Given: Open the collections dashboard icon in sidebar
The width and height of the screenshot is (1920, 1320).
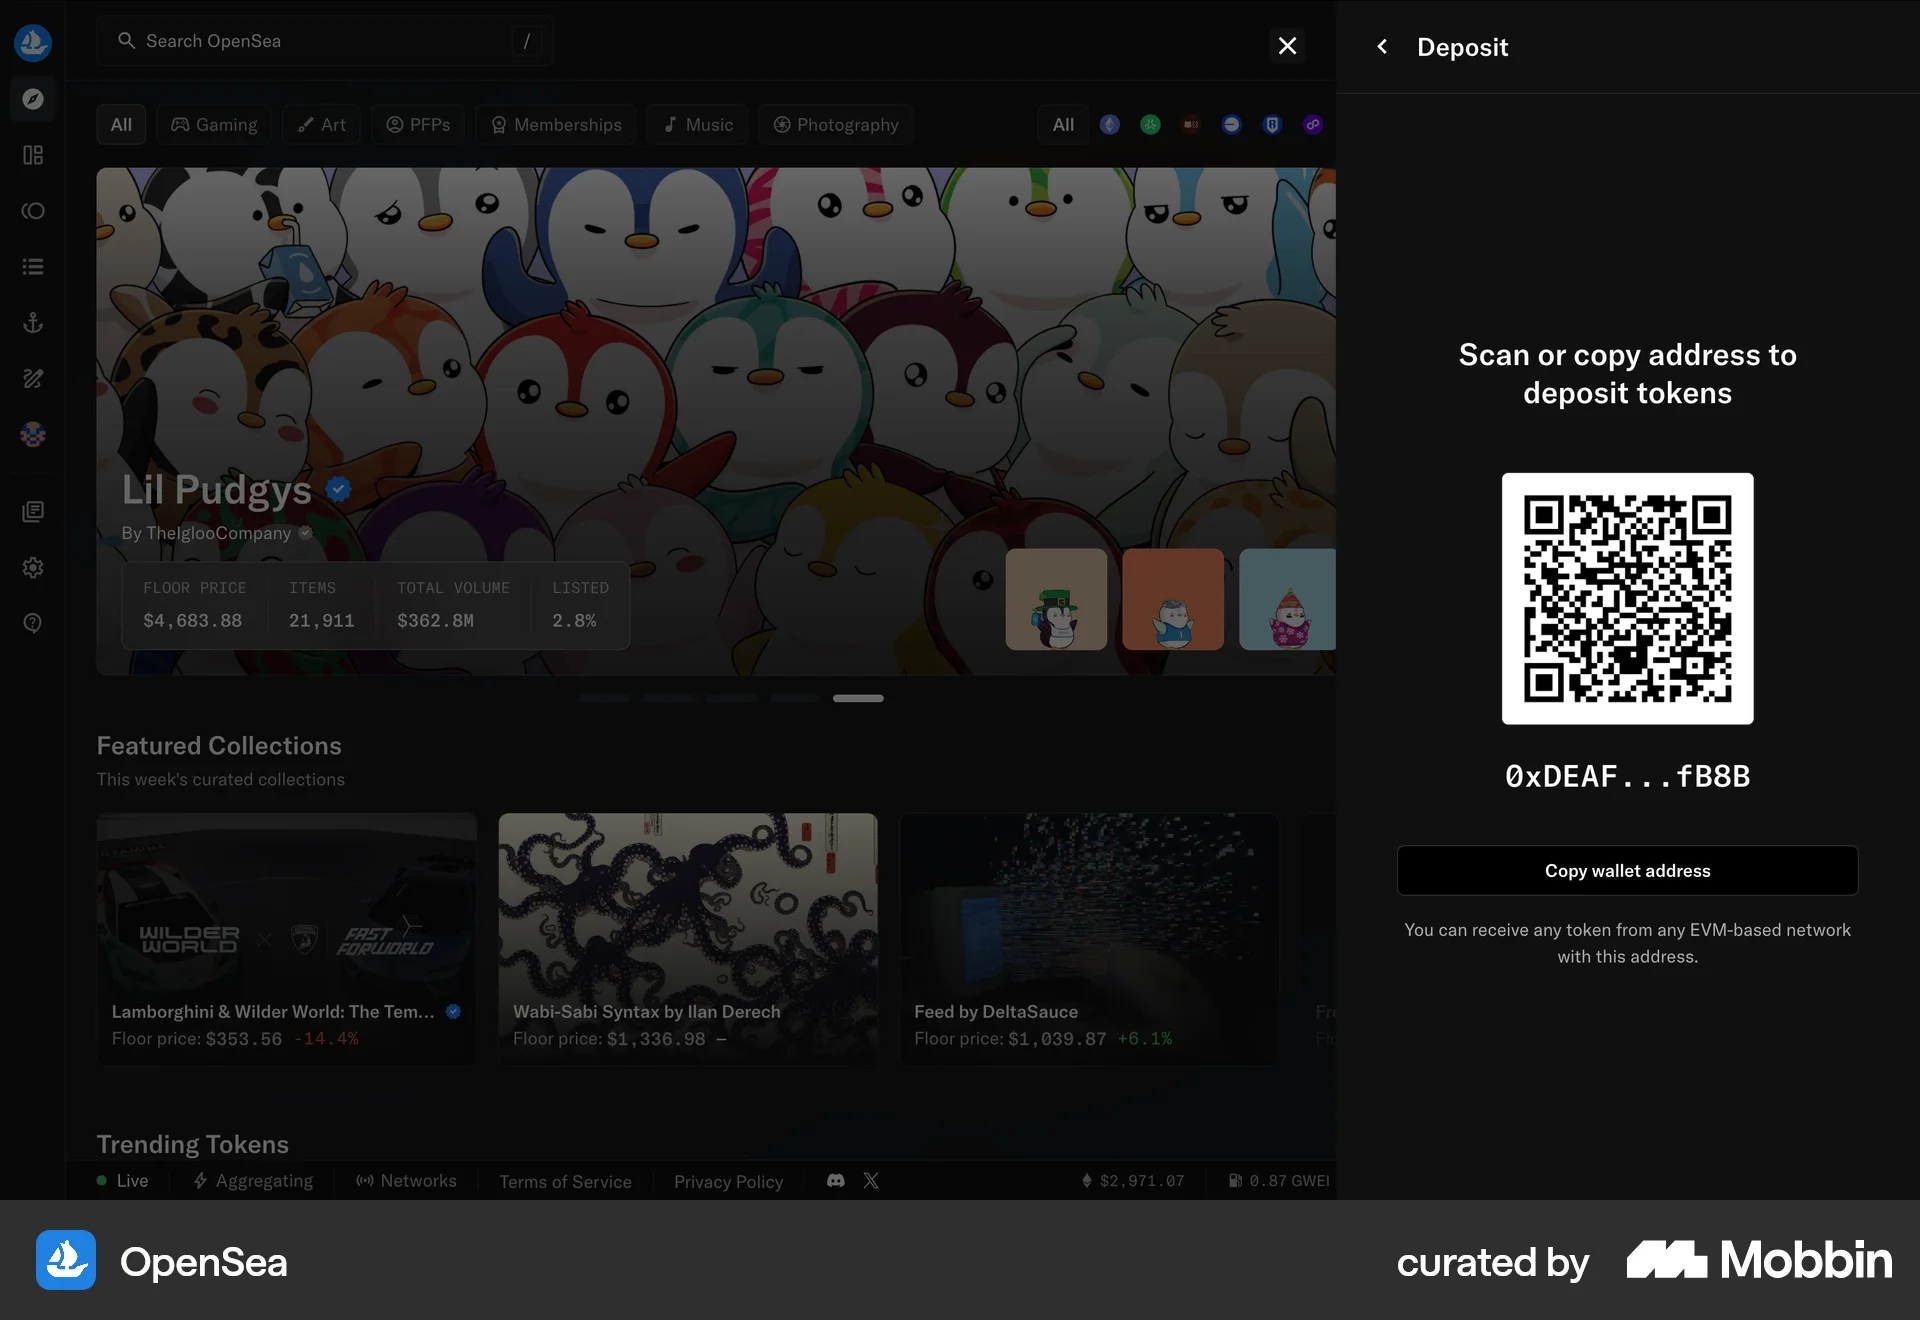Looking at the screenshot, I should pos(33,155).
